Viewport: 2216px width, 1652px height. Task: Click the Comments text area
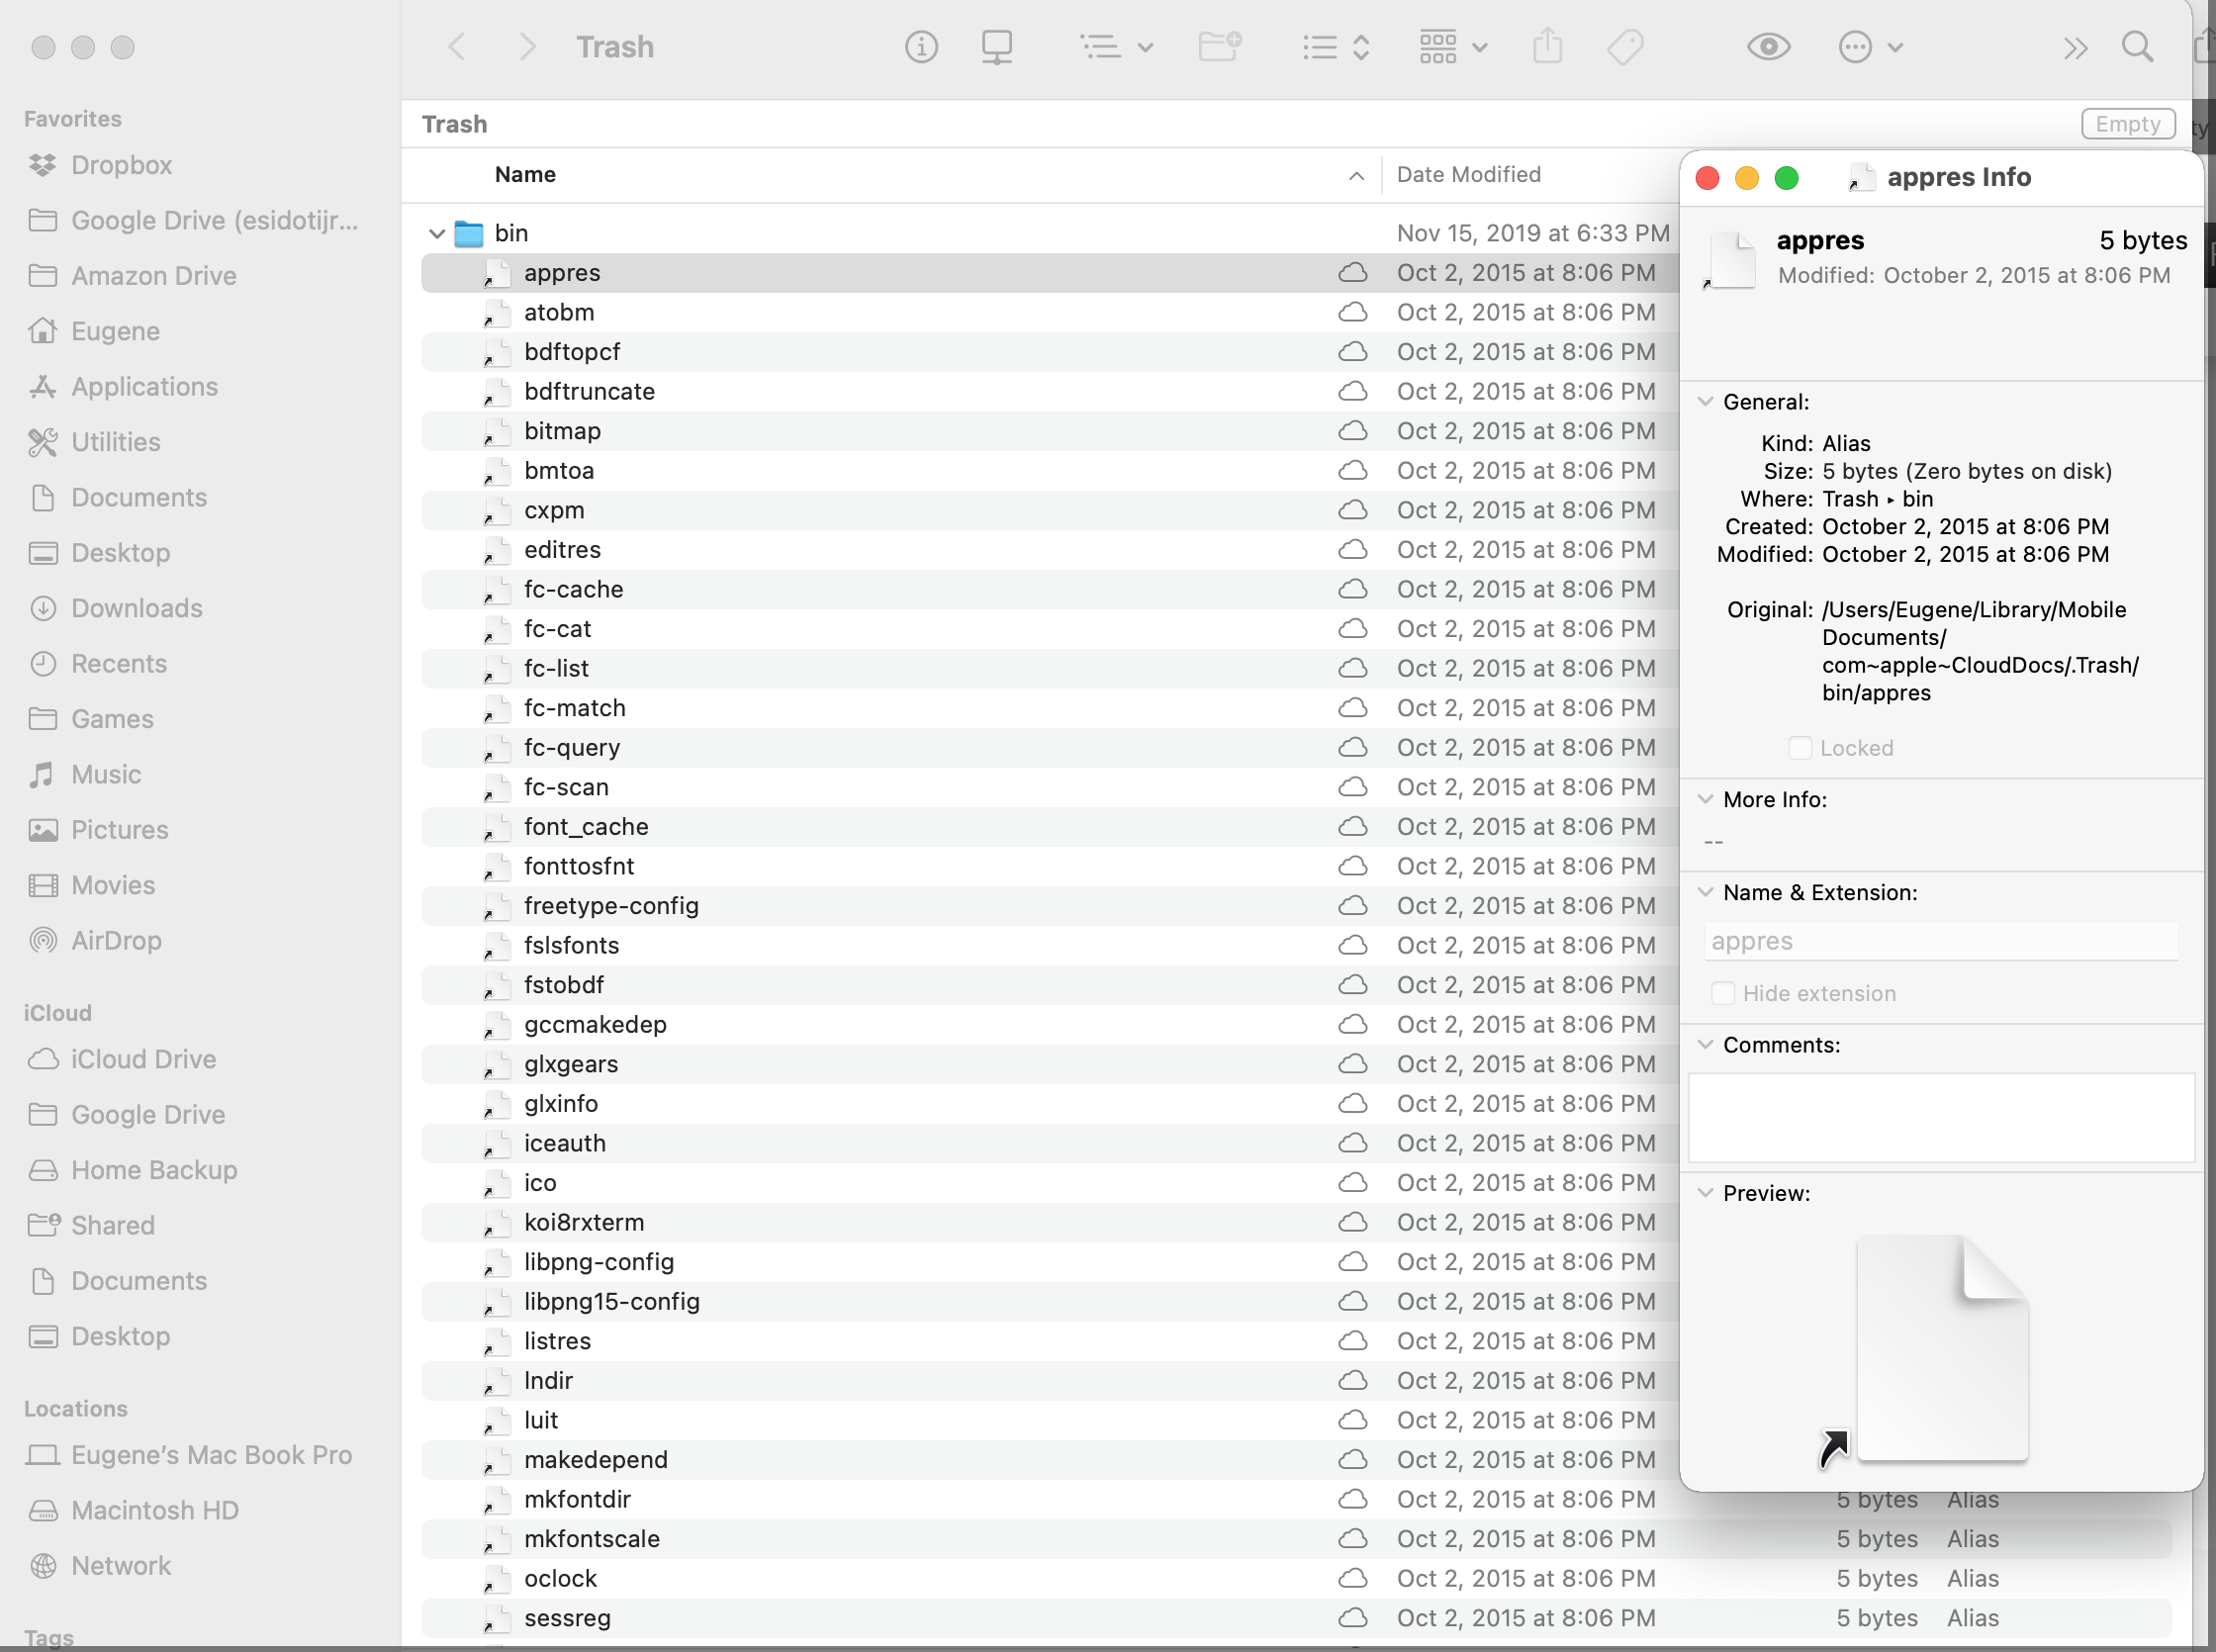pyautogui.click(x=1940, y=1117)
